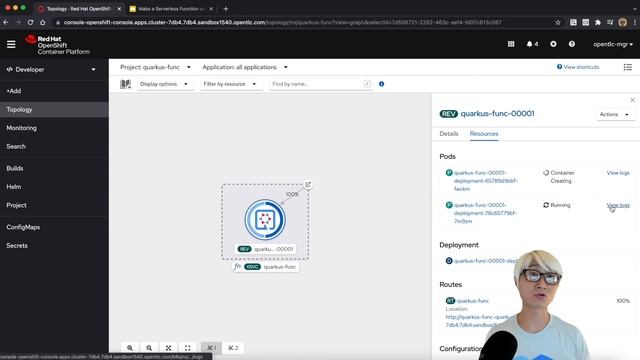
Task: Open Builds in the sidebar
Action: pyautogui.click(x=54, y=168)
